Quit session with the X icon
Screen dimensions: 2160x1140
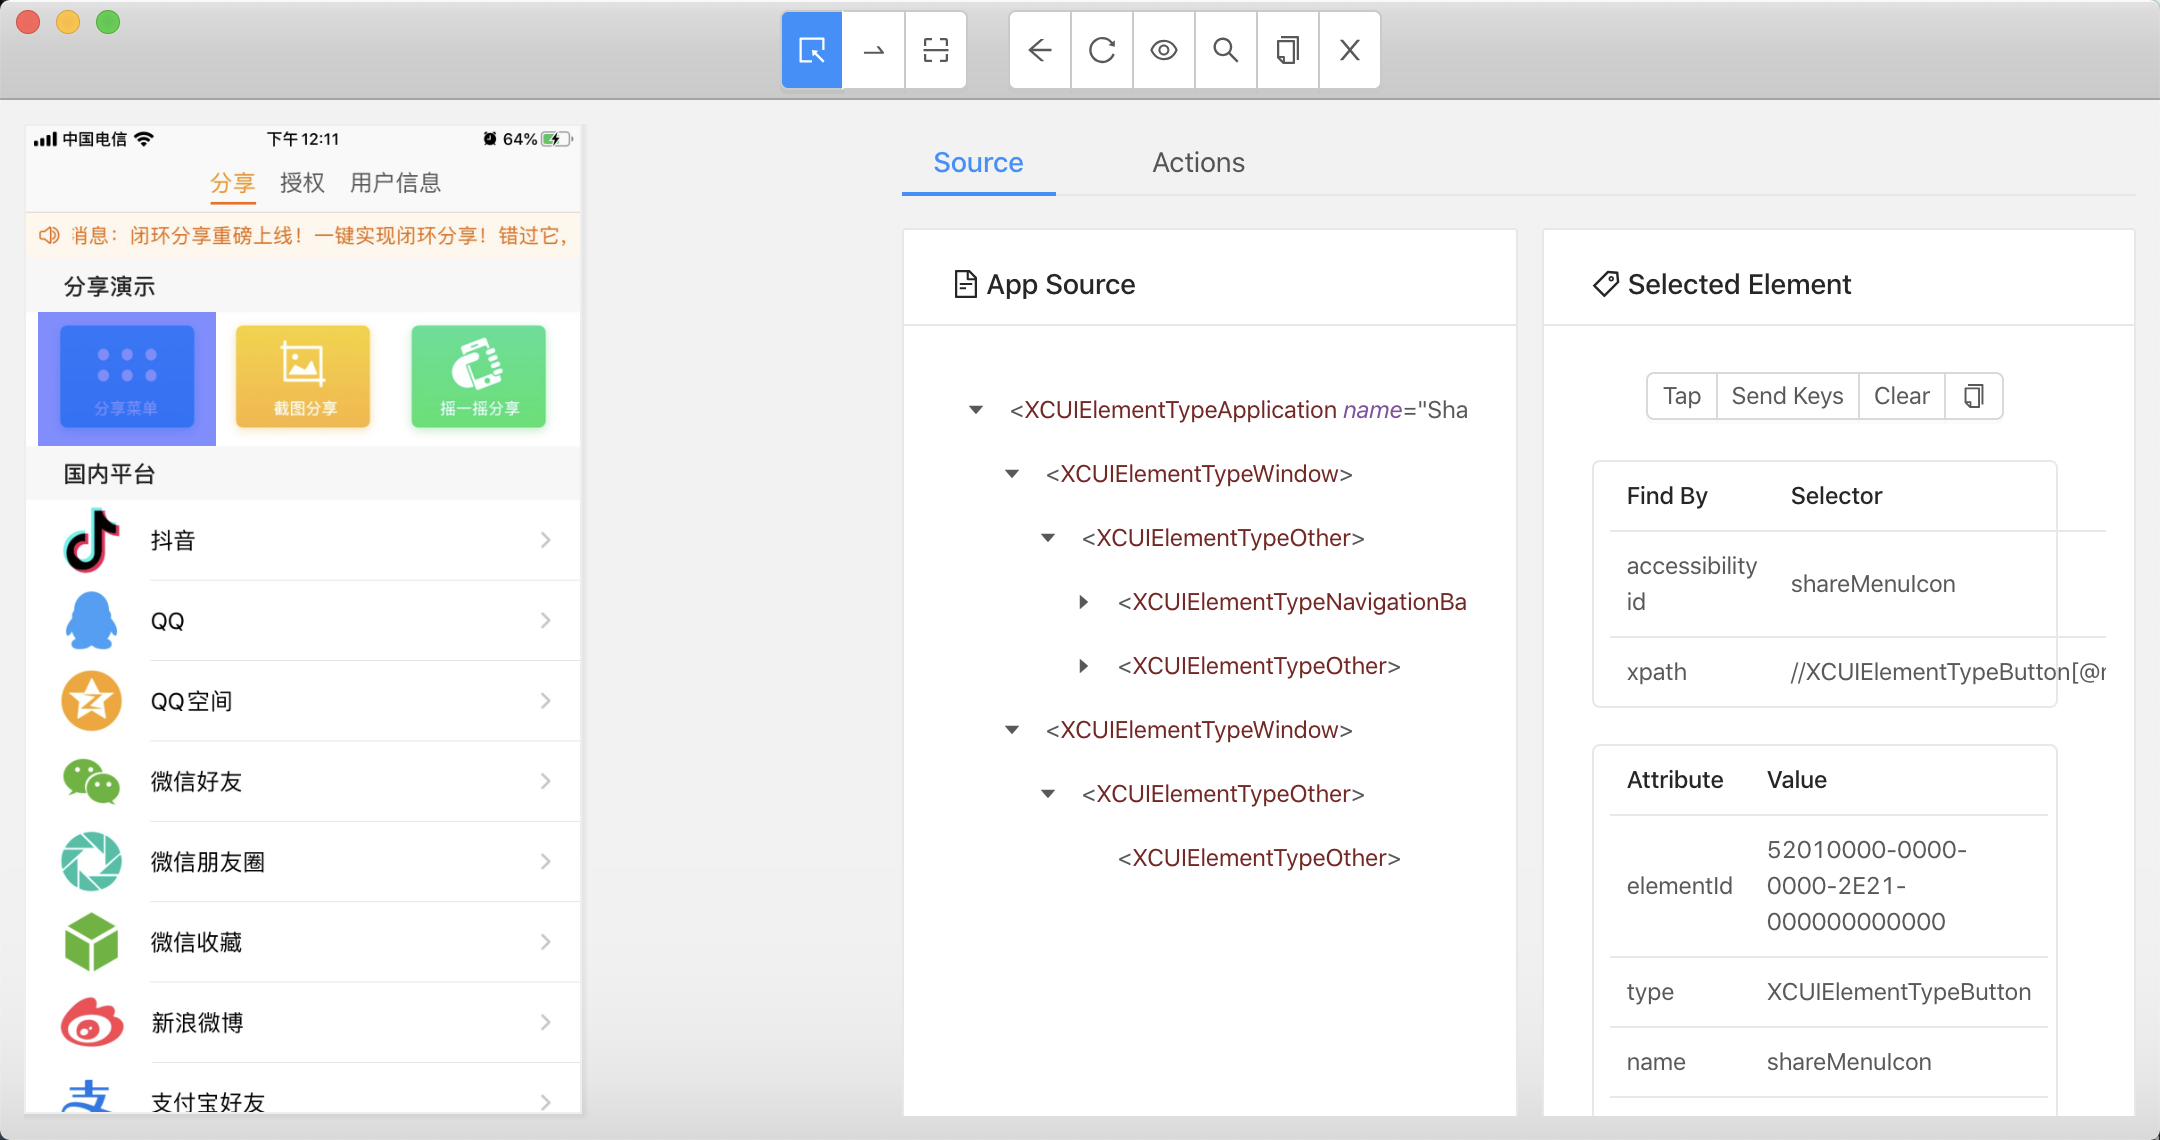pyautogui.click(x=1350, y=50)
